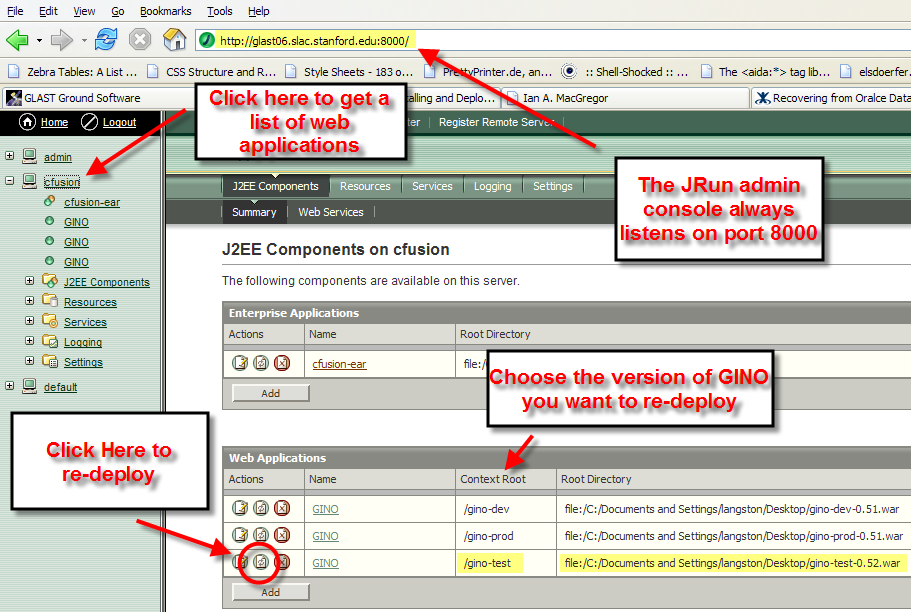The image size is (911, 612).
Task: Click the cfusion link in sidebar tree
Action: pyautogui.click(x=62, y=182)
